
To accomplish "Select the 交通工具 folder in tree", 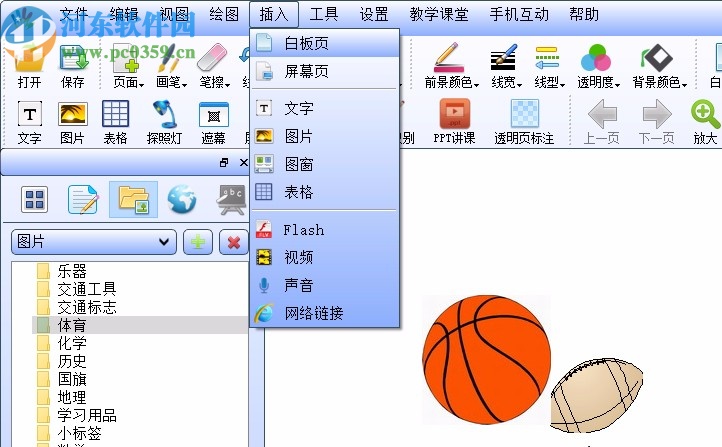I will coord(87,289).
